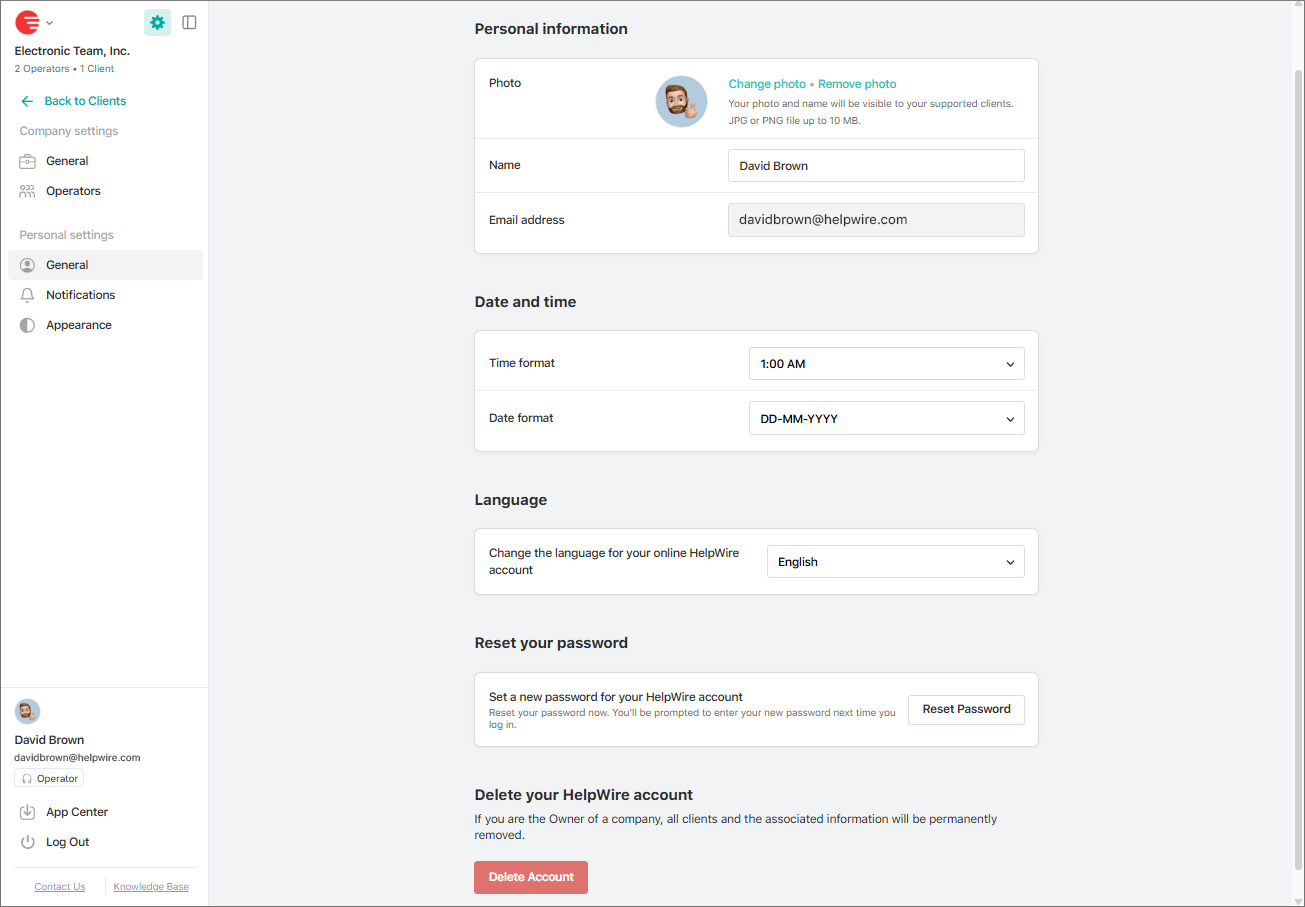Select General under Personal settings
The width and height of the screenshot is (1305, 907).
coord(67,264)
